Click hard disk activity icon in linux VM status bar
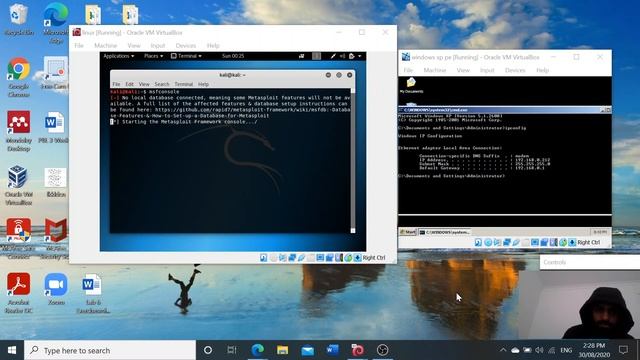Screen dimensions: 640x360 coord(264,258)
